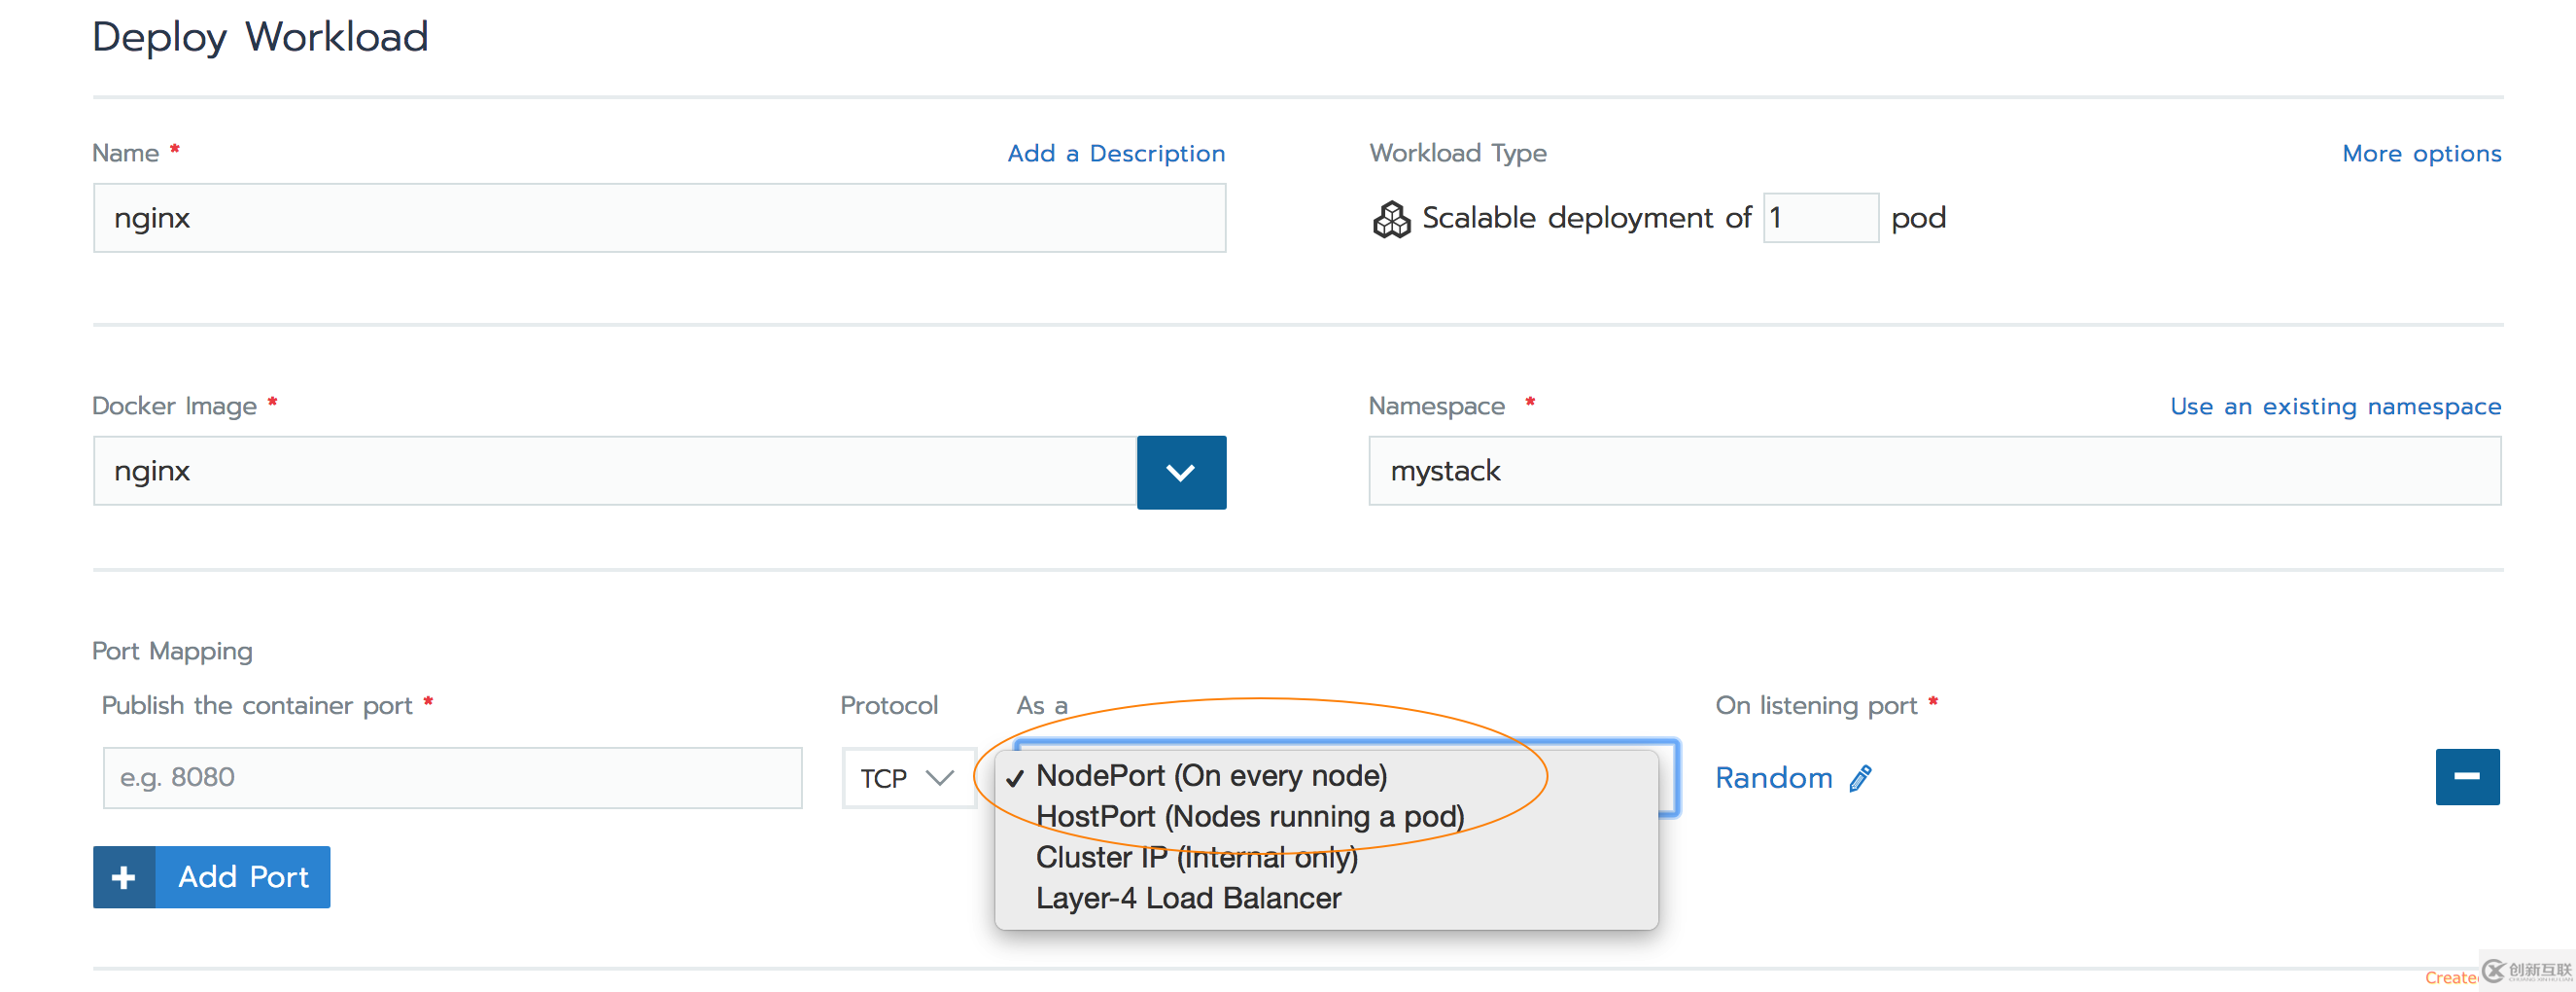Click the Name input field containing nginx
This screenshot has height=992, width=2576.
[x=659, y=218]
